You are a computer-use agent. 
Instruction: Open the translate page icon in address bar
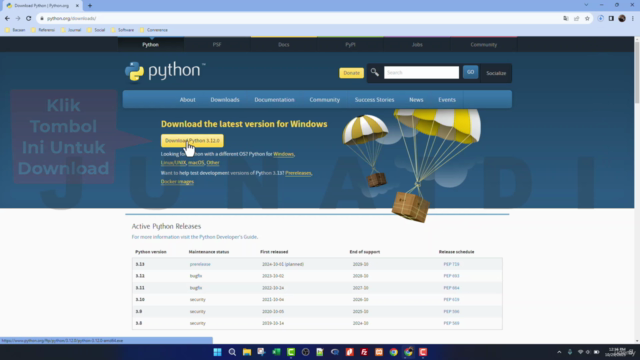tap(566, 18)
